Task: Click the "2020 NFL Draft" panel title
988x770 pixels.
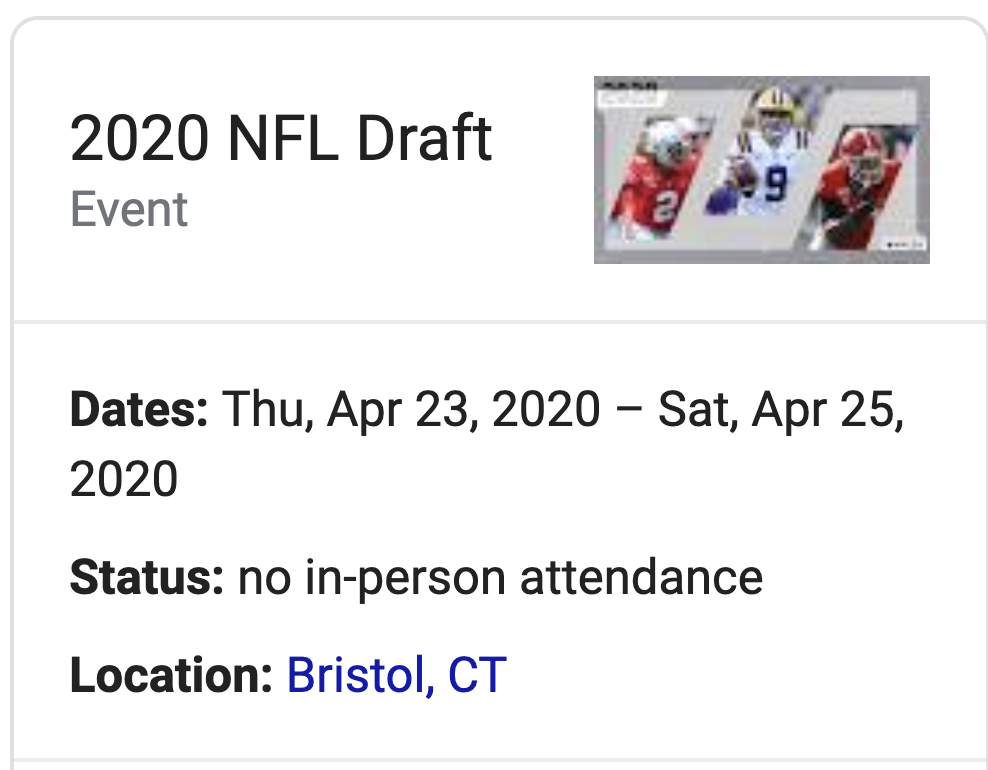Action: tap(281, 139)
